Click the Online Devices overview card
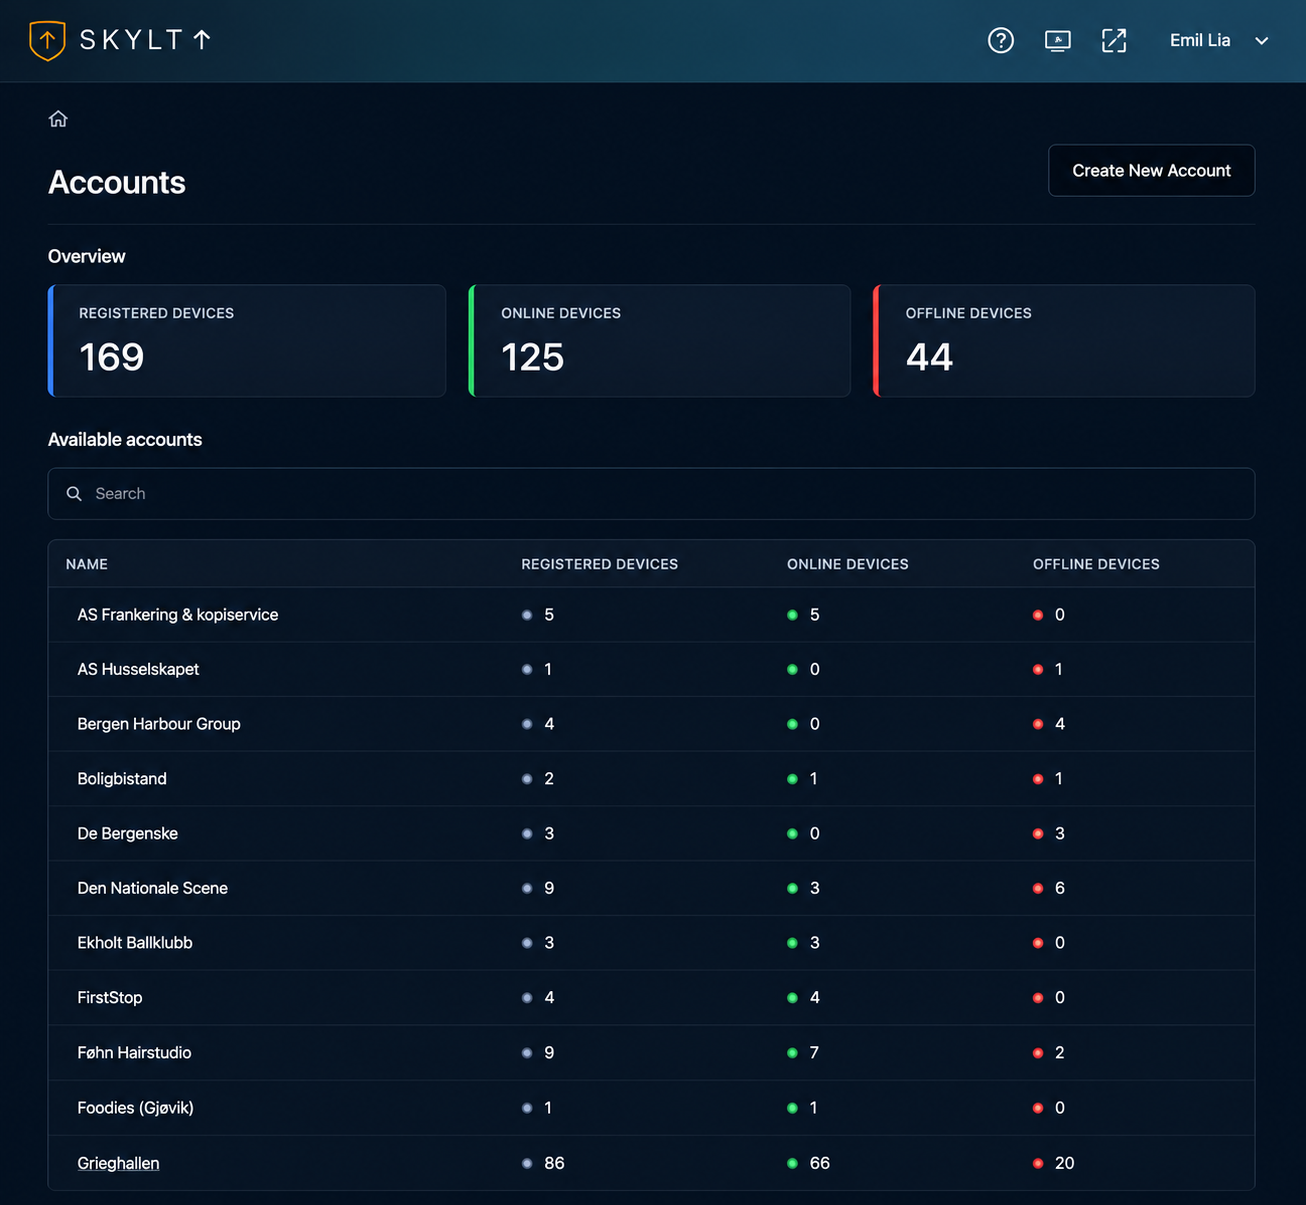This screenshot has height=1205, width=1306. coord(660,341)
